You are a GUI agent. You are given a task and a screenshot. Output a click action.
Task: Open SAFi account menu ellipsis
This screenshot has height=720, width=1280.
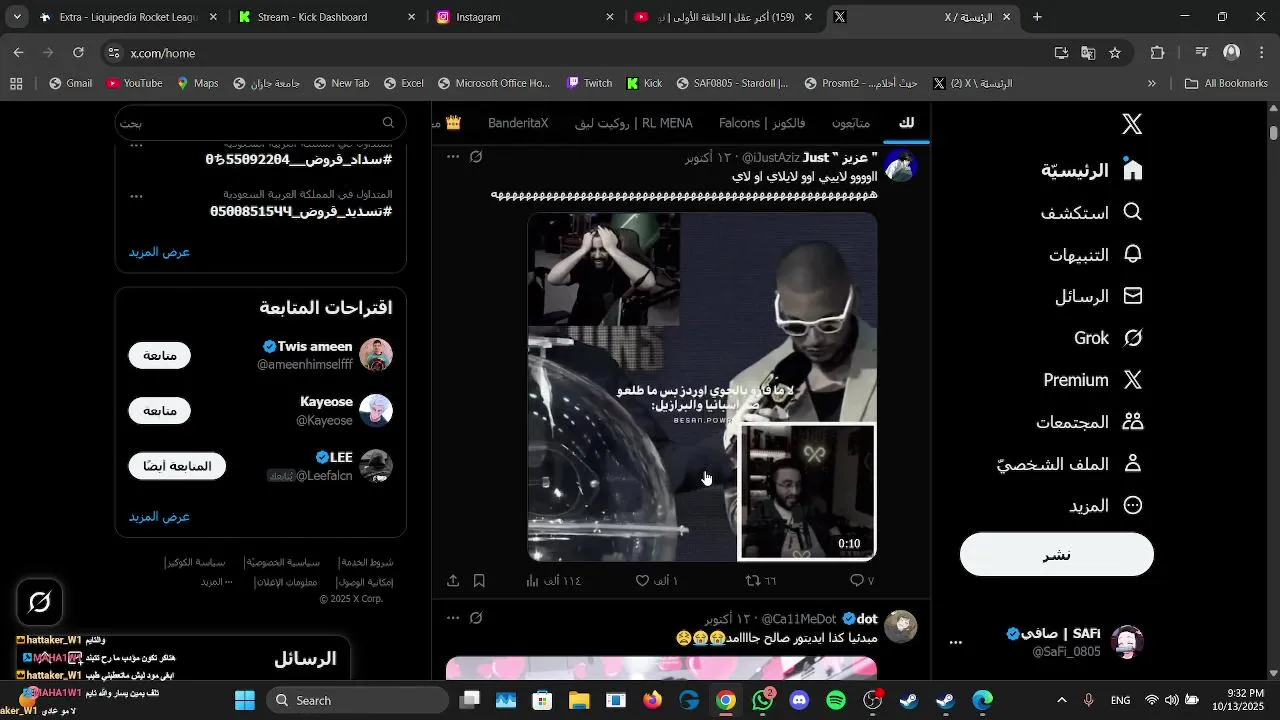[x=956, y=643]
